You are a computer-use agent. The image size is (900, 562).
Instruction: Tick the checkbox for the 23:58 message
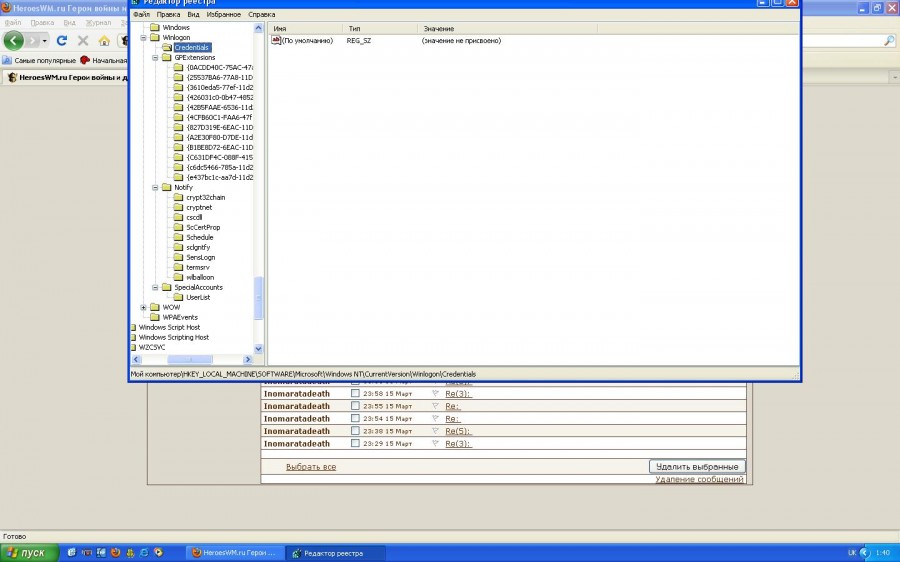coord(355,393)
